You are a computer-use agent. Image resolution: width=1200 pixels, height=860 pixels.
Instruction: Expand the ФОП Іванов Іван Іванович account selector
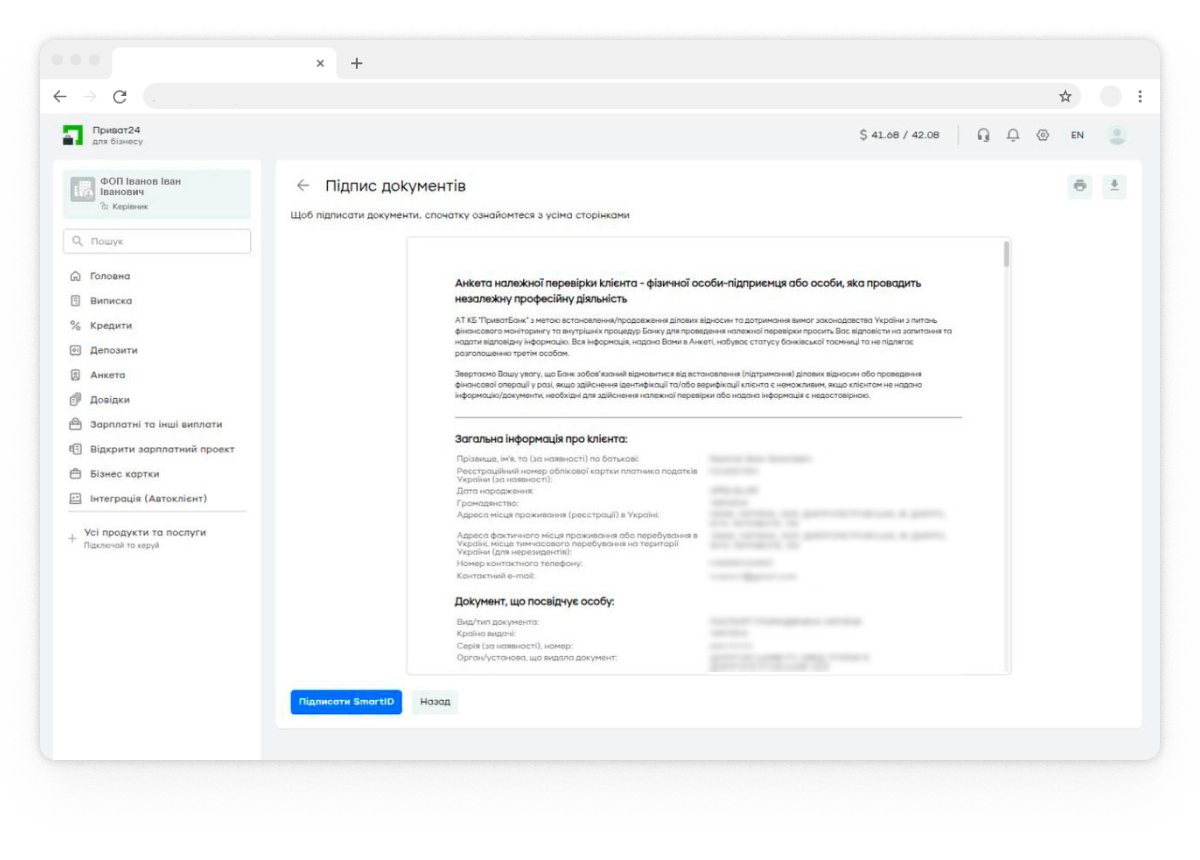pos(157,194)
